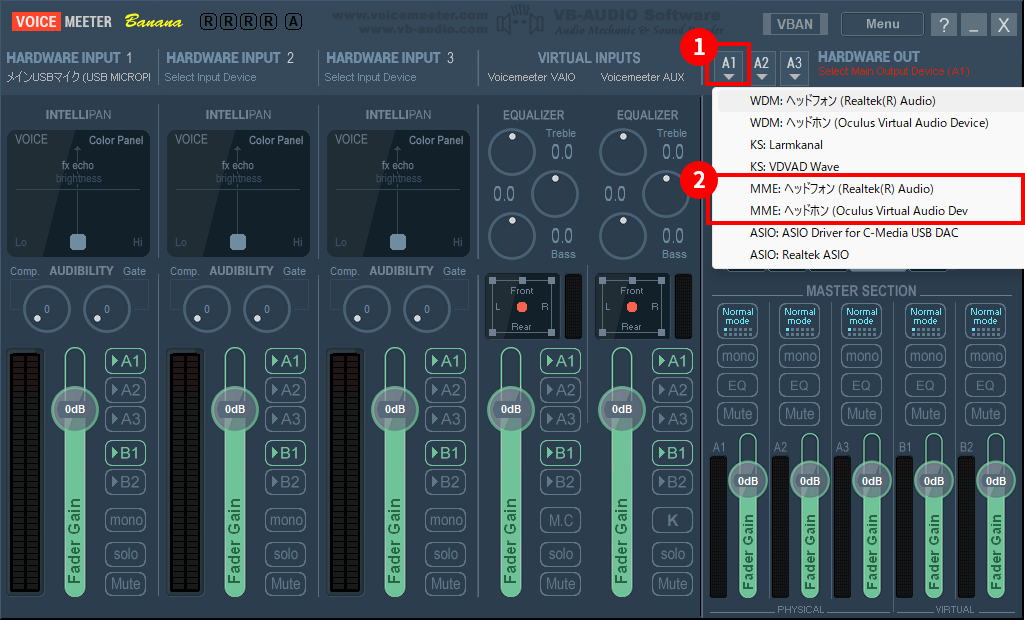Click Hardware Input 3 Select Input Device
The width and height of the screenshot is (1025, 620).
click(x=371, y=77)
